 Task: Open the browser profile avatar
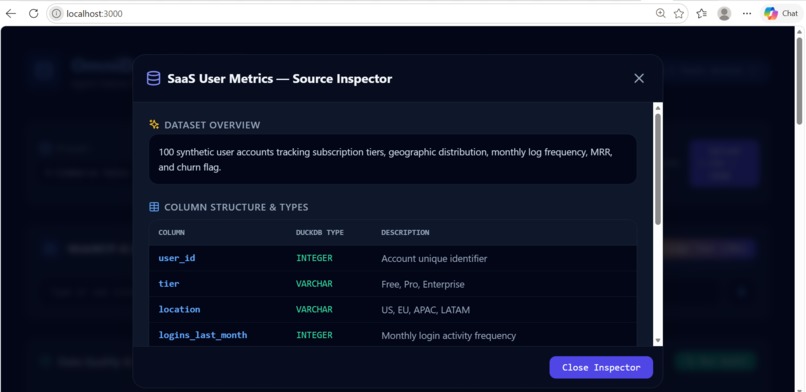(724, 14)
